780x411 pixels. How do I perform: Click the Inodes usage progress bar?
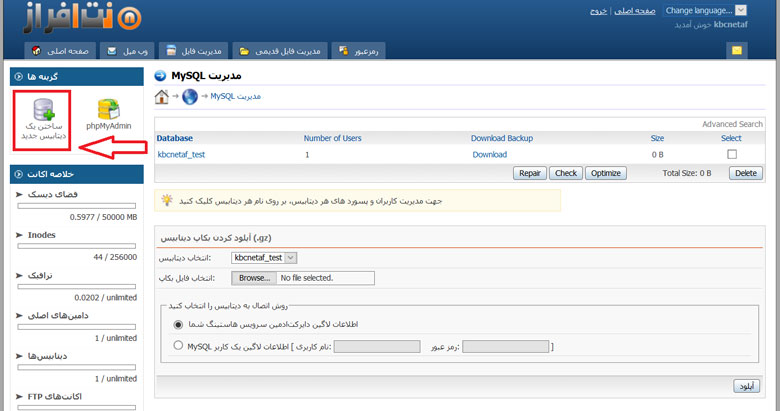click(77, 246)
